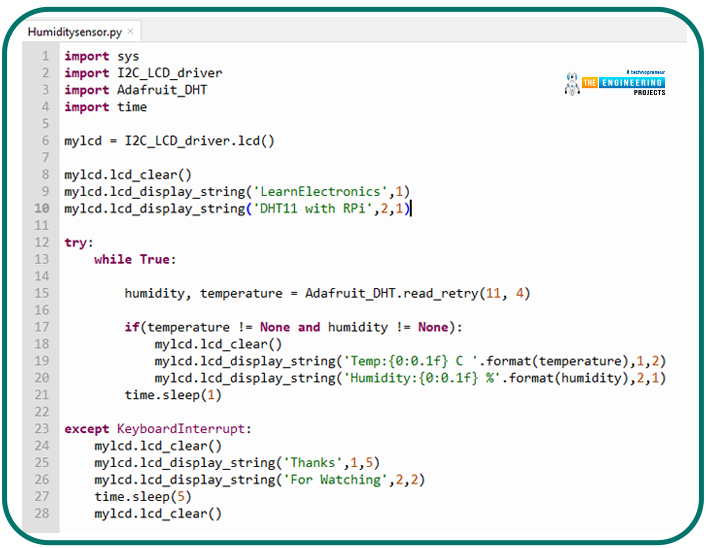Click the 'while True:' statement
706x548 pixels.
(135, 259)
